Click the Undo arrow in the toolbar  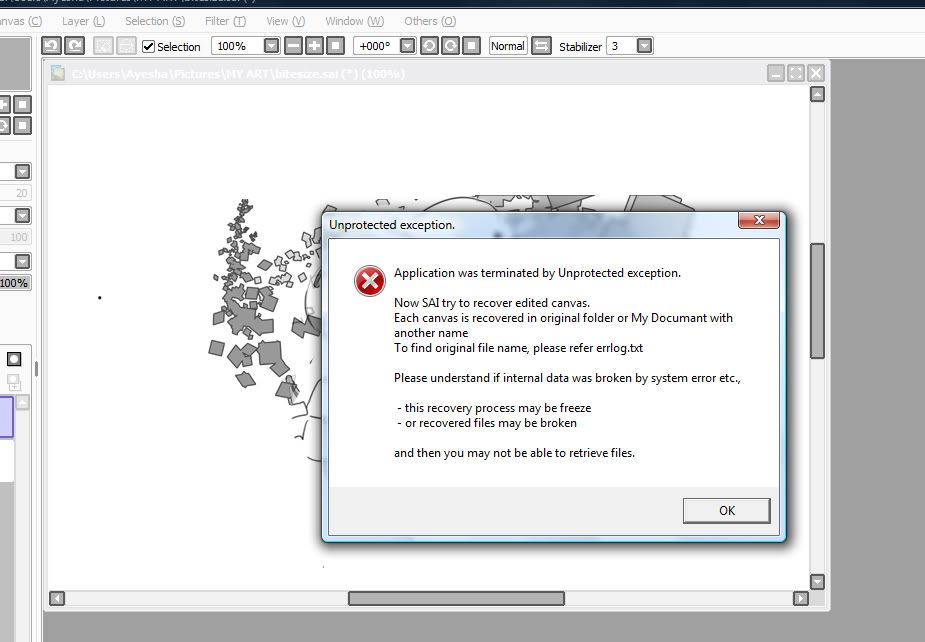[x=51, y=46]
